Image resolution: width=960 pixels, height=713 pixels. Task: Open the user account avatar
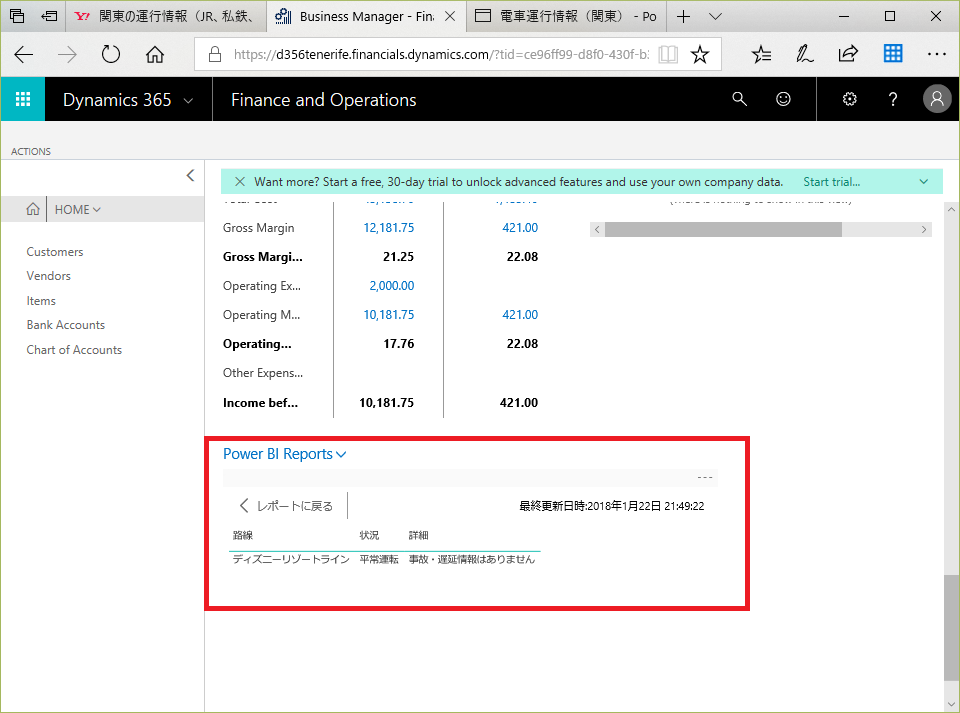click(x=937, y=99)
